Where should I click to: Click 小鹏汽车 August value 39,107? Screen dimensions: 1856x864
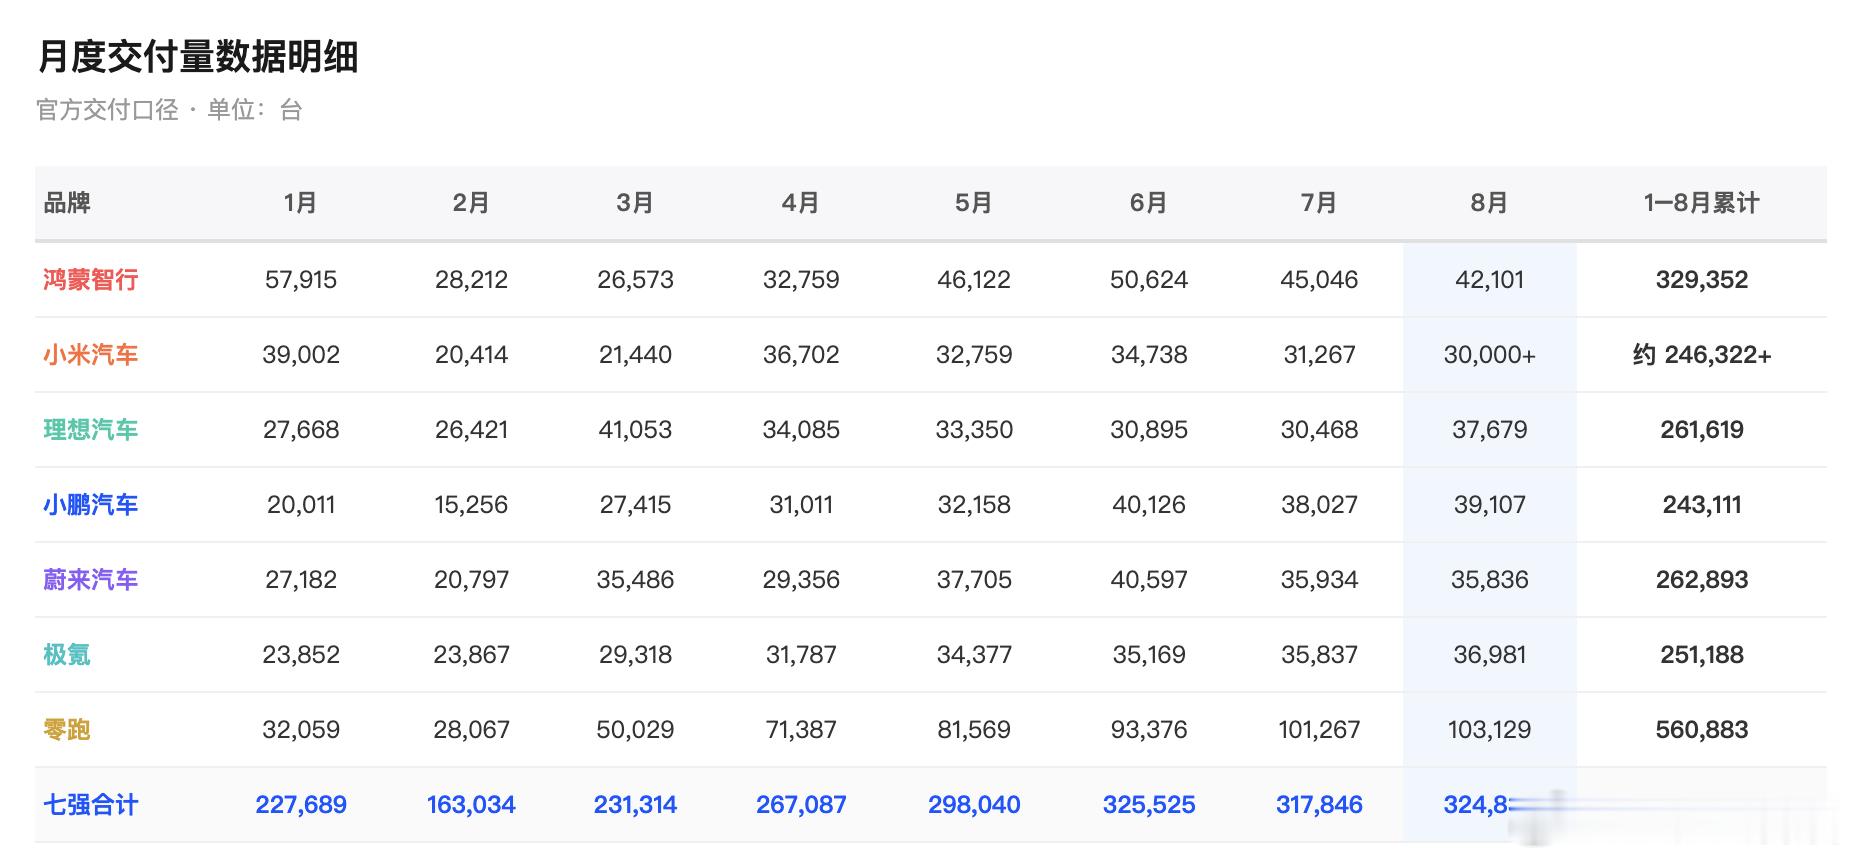pos(1490,505)
